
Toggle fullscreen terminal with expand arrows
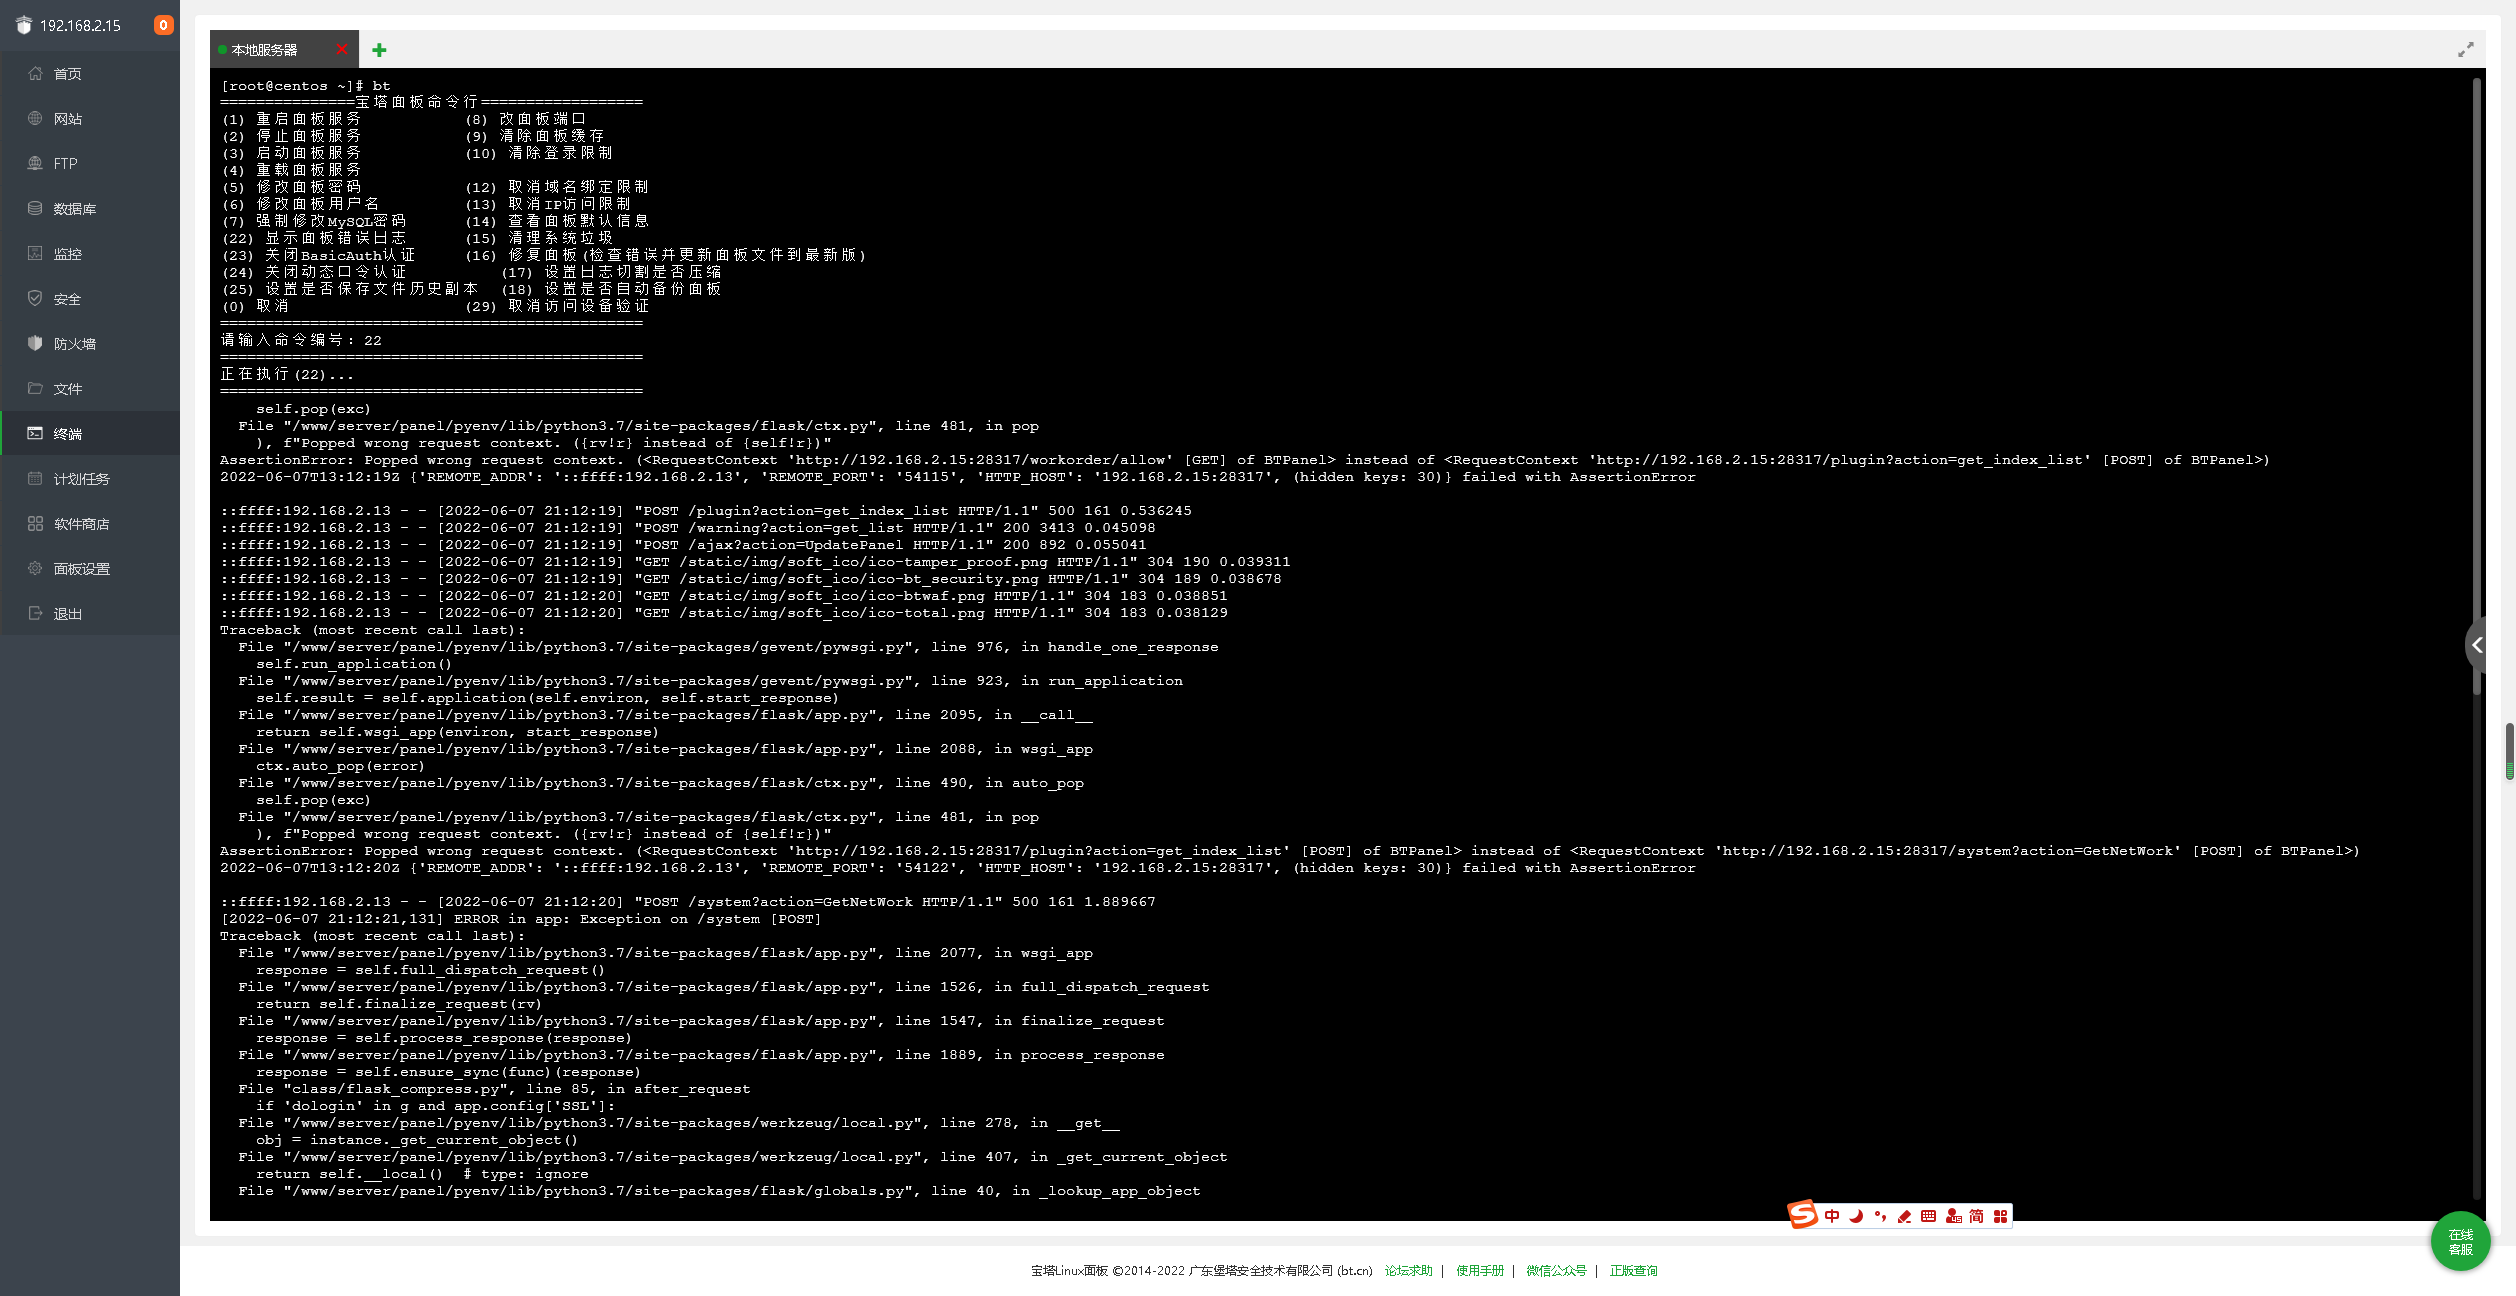coord(2465,50)
